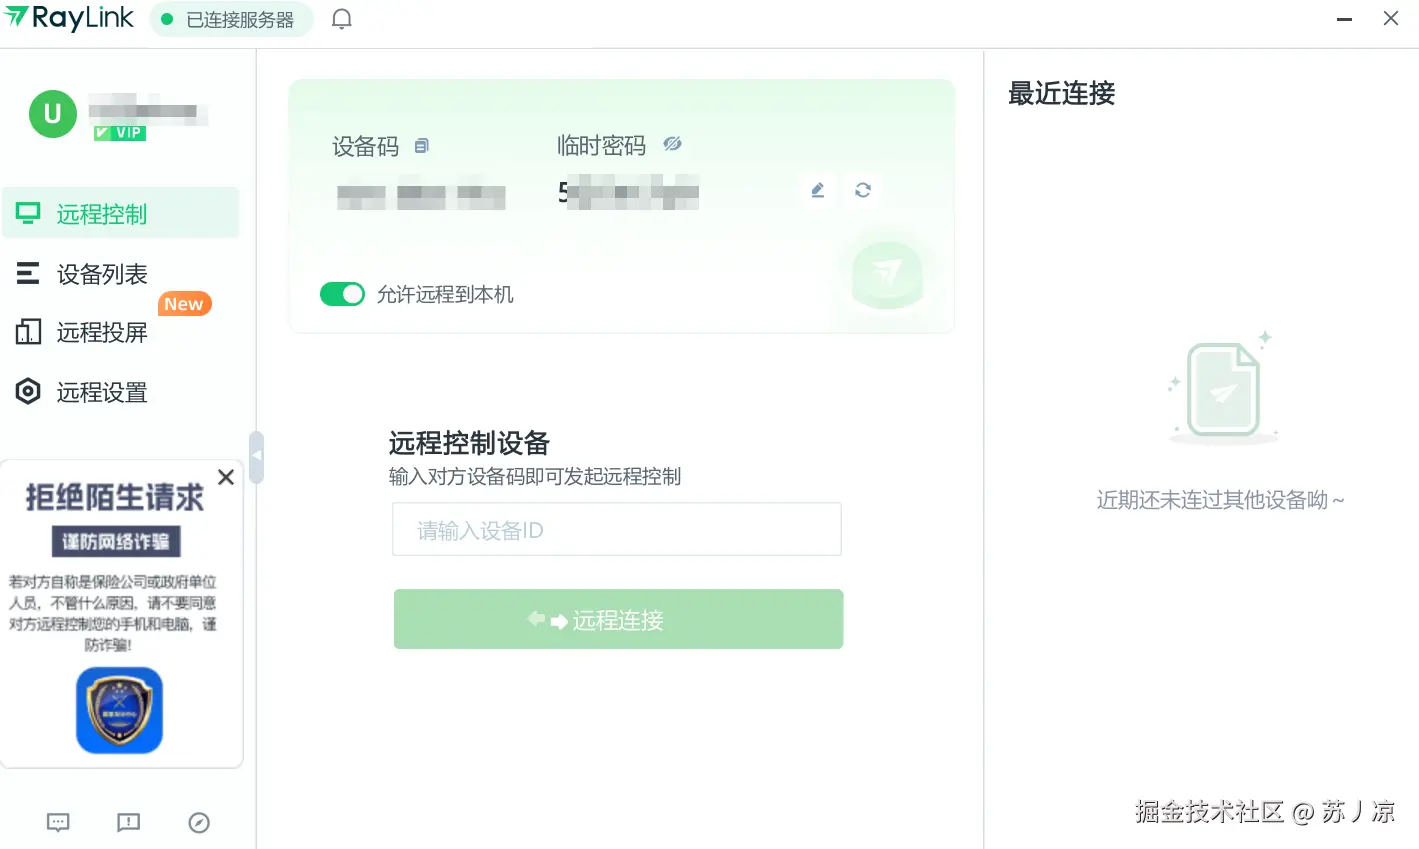Open the notification bell

click(342, 19)
